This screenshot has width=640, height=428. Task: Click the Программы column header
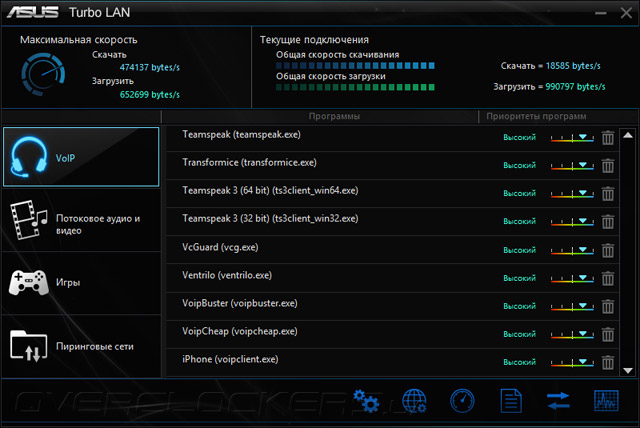(334, 116)
